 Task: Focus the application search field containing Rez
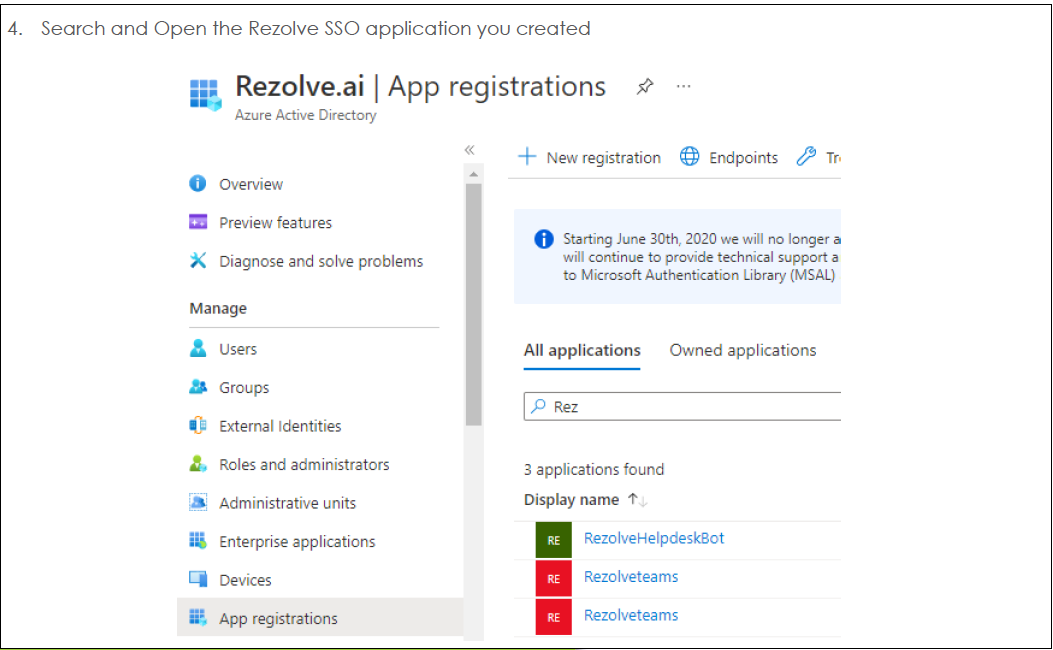[682, 406]
